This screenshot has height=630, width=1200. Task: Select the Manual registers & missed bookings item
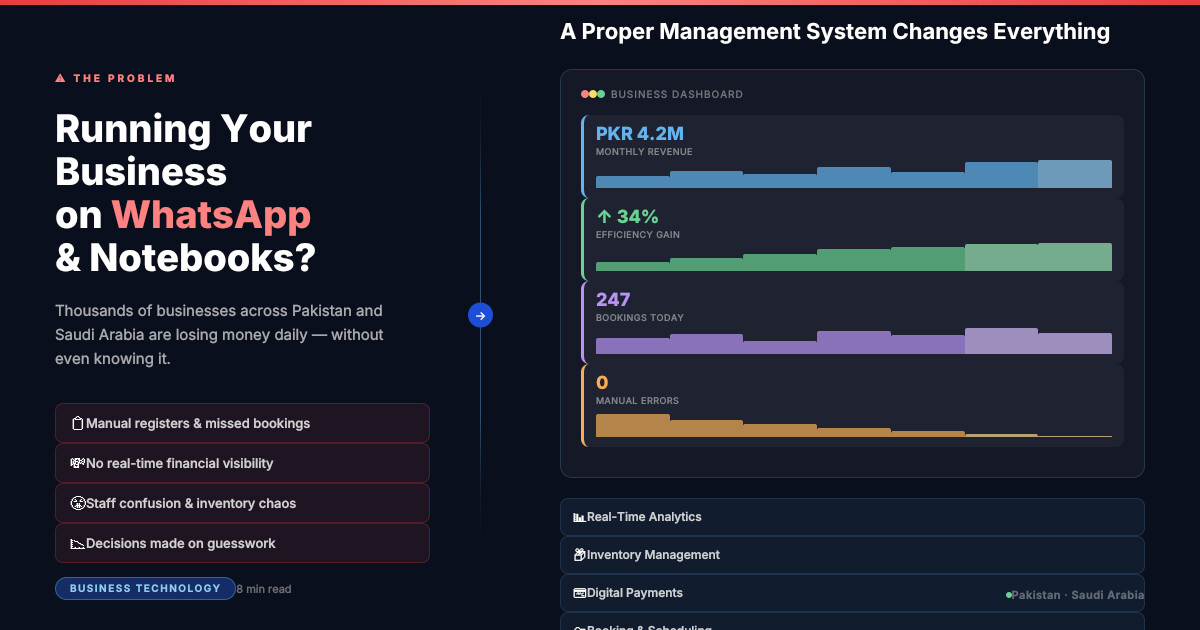click(x=242, y=423)
